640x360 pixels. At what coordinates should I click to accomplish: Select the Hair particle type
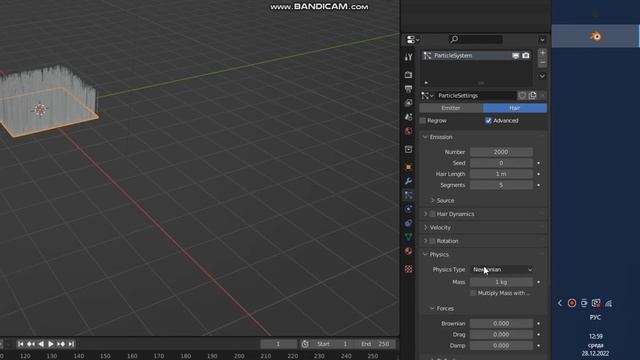(515, 108)
